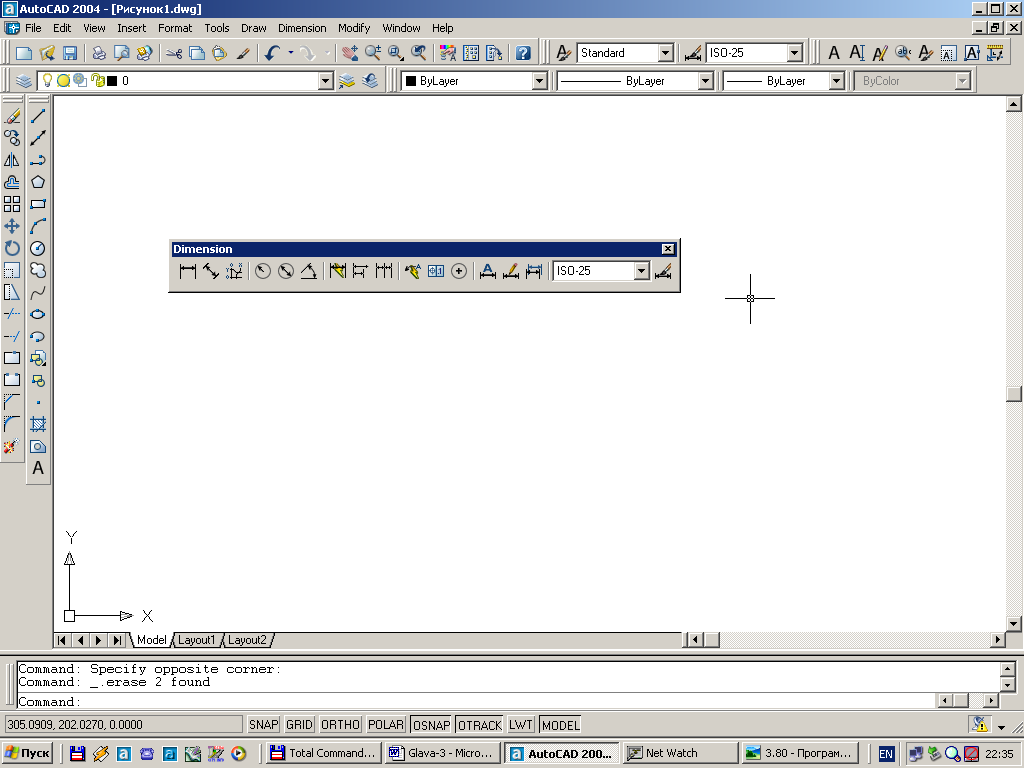Image resolution: width=1024 pixels, height=768 pixels.
Task: Switch to Net Watch taskbar button
Action: [679, 753]
